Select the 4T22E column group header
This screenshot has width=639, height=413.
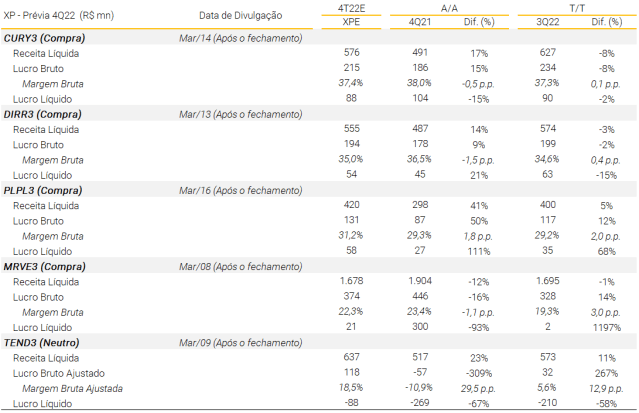(351, 7)
